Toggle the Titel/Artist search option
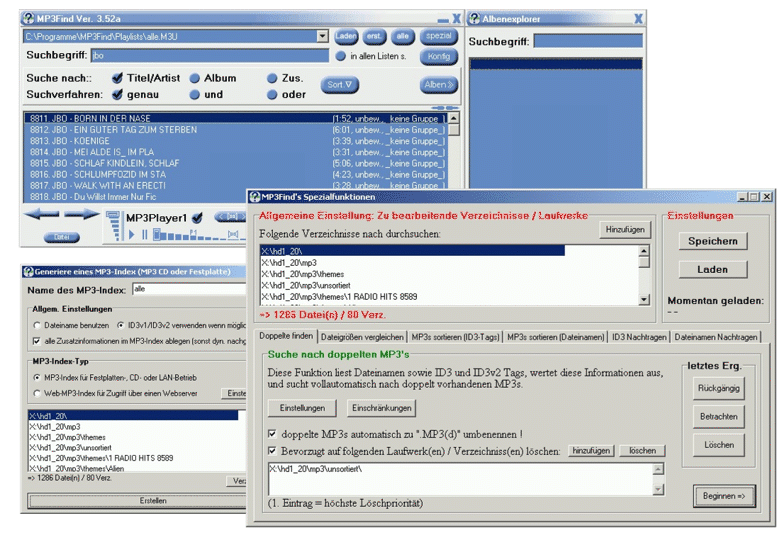This screenshot has height=533, width=780. coord(117,78)
